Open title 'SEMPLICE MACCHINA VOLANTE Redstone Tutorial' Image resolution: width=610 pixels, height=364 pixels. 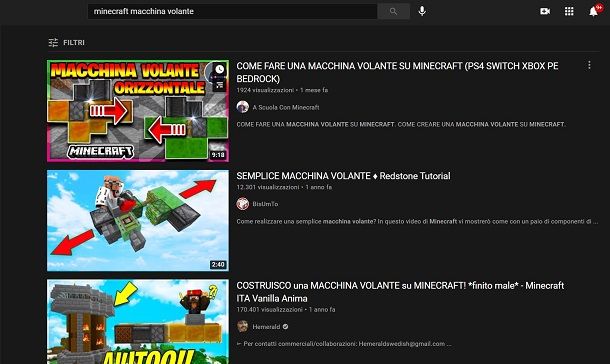343,176
